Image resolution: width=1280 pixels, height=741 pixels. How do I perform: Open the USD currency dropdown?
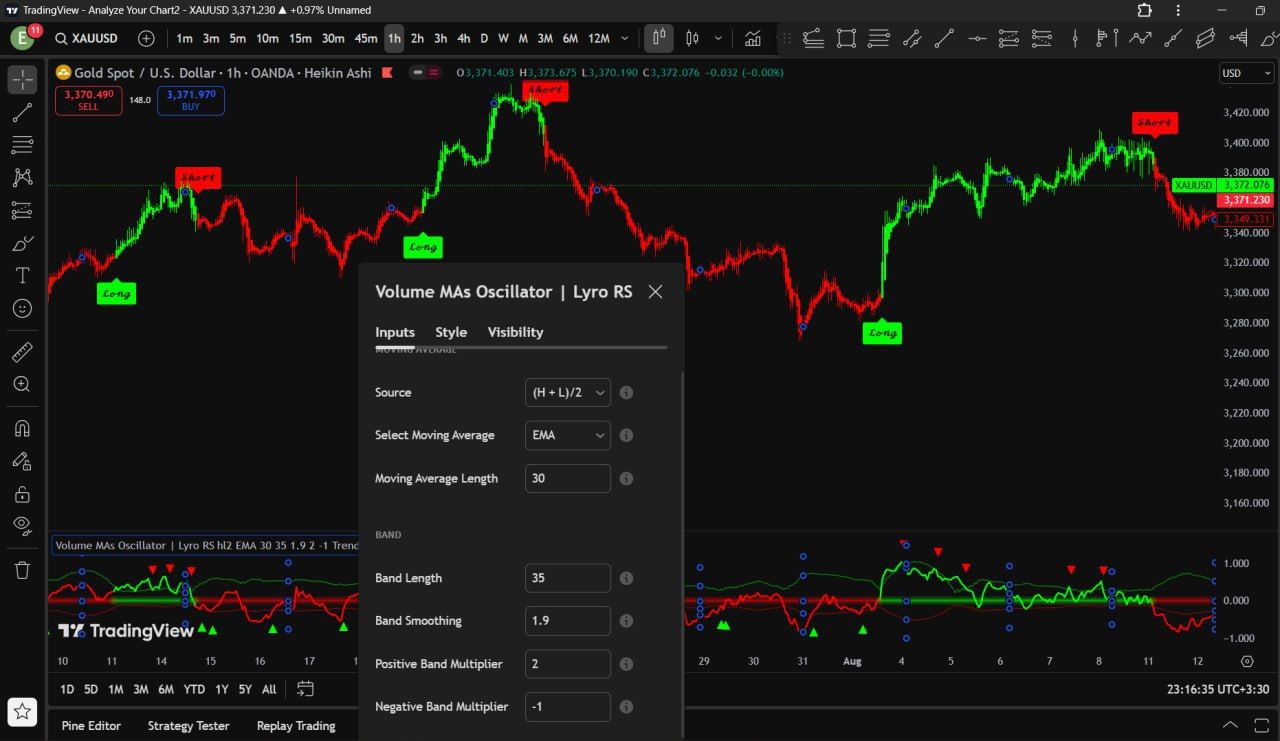pos(1246,73)
